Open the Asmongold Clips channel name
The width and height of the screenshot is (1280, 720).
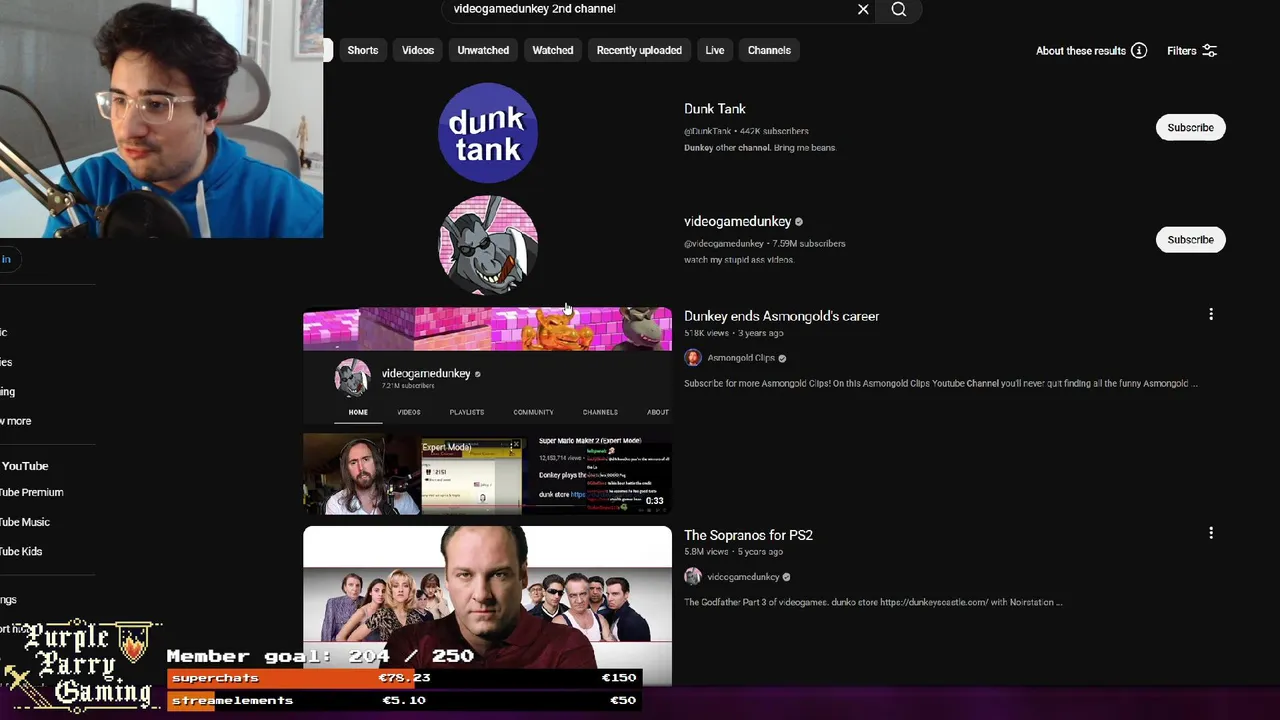(x=741, y=358)
